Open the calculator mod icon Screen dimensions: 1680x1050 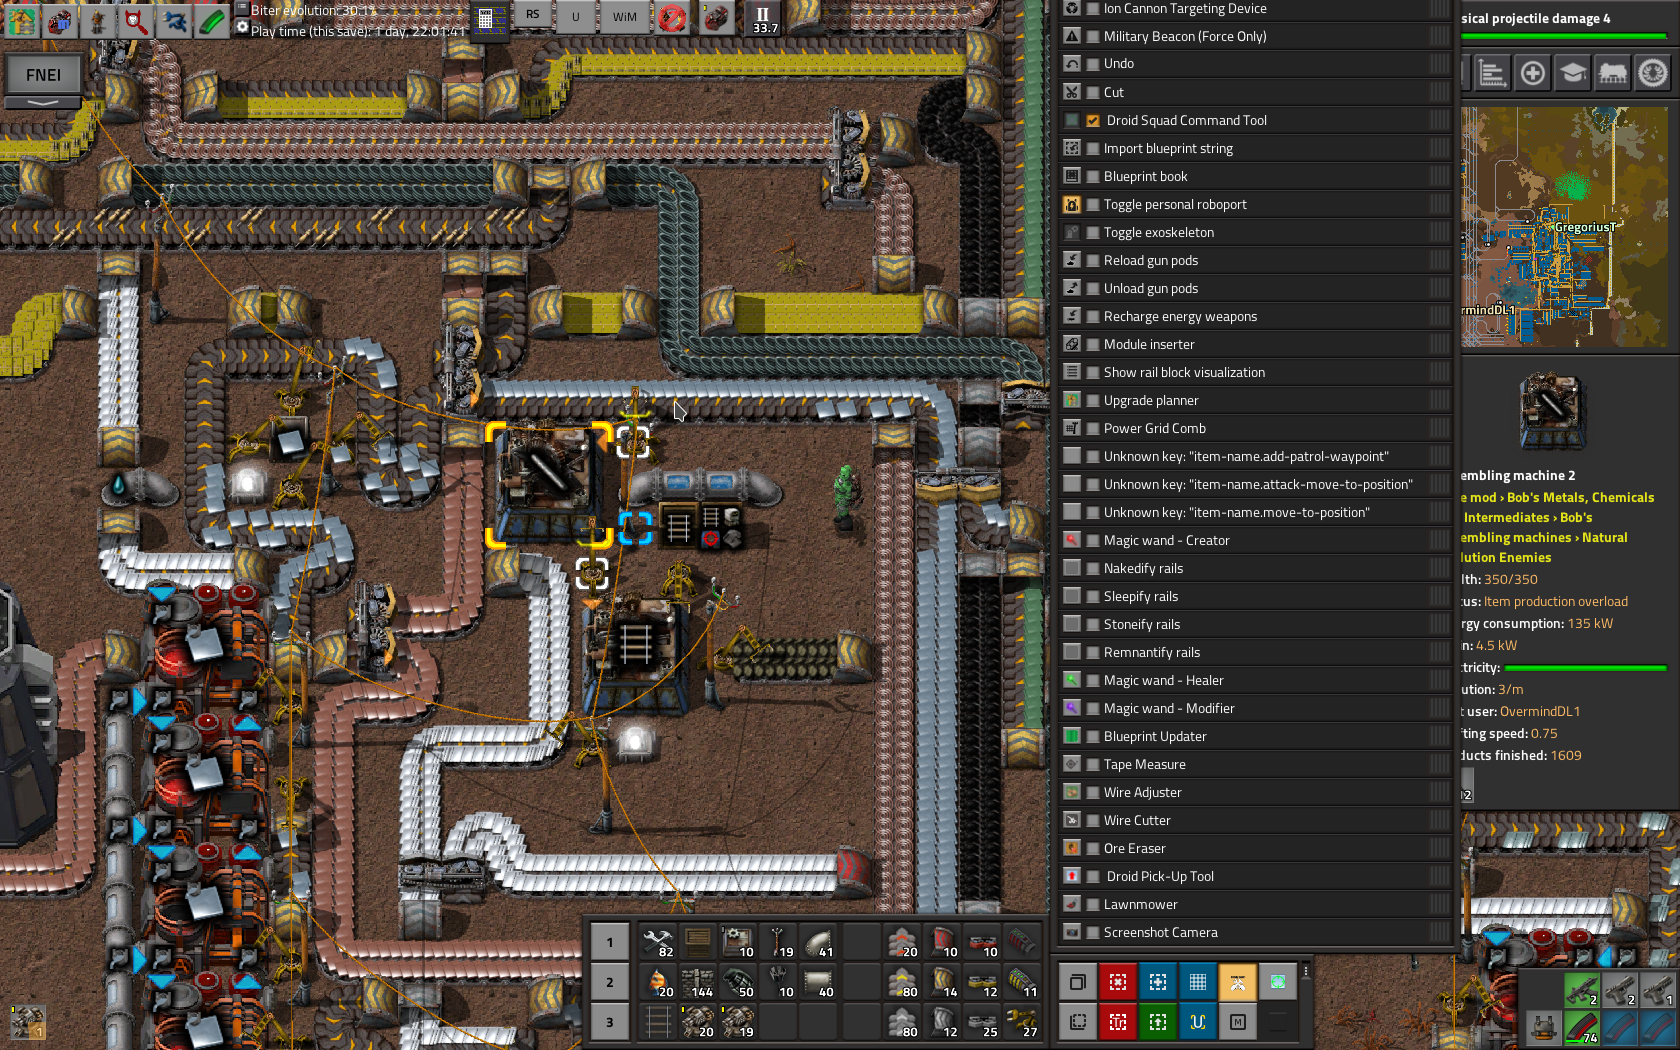pos(489,18)
